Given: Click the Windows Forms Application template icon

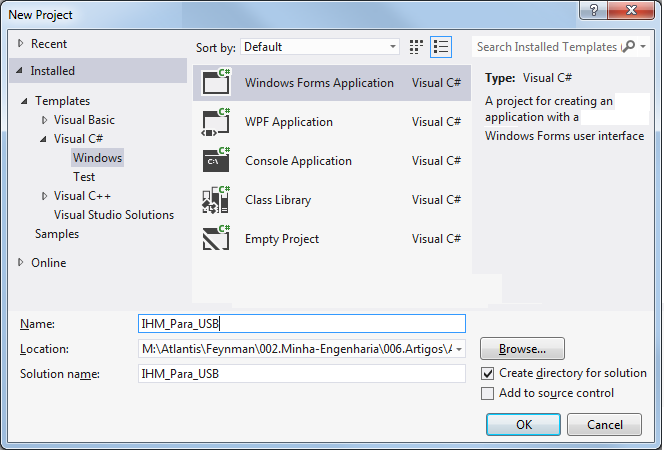Looking at the screenshot, I should click(x=216, y=82).
